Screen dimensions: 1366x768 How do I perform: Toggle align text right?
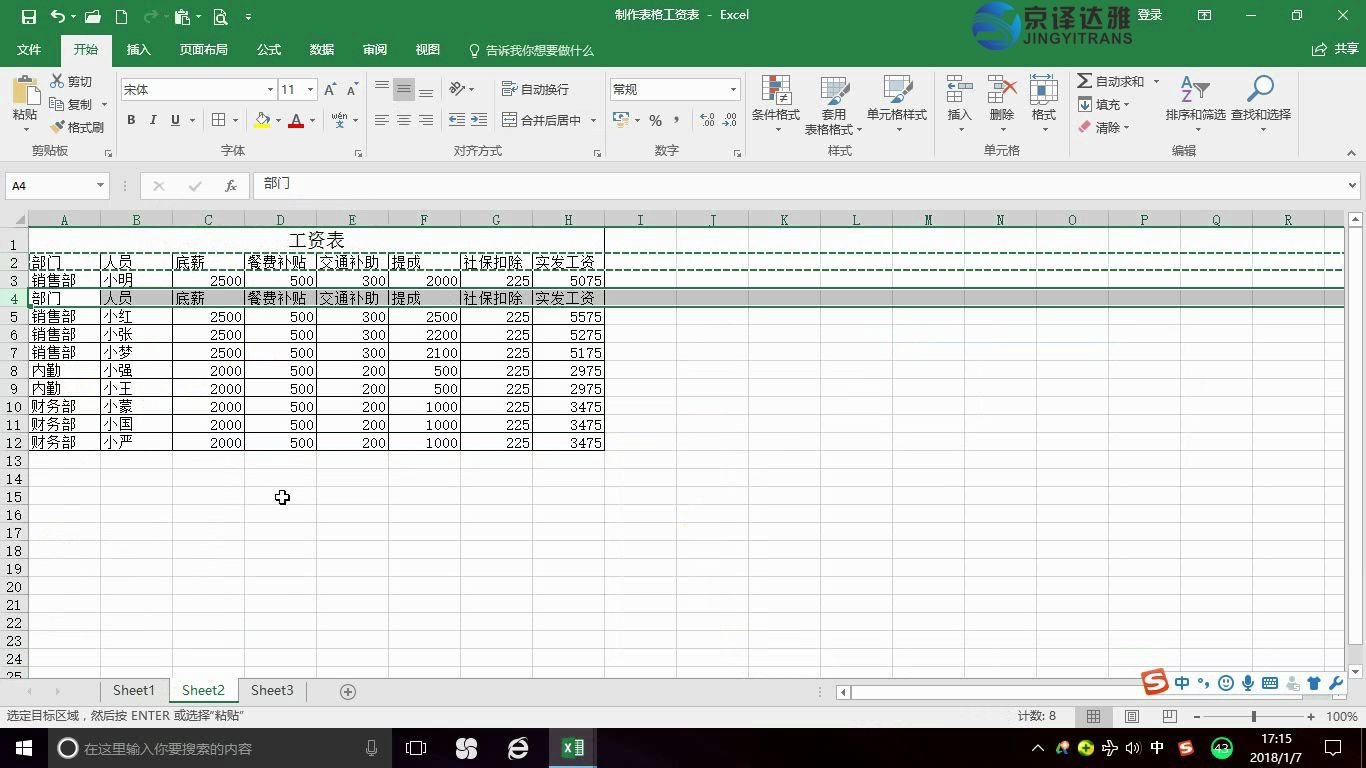[x=426, y=120]
